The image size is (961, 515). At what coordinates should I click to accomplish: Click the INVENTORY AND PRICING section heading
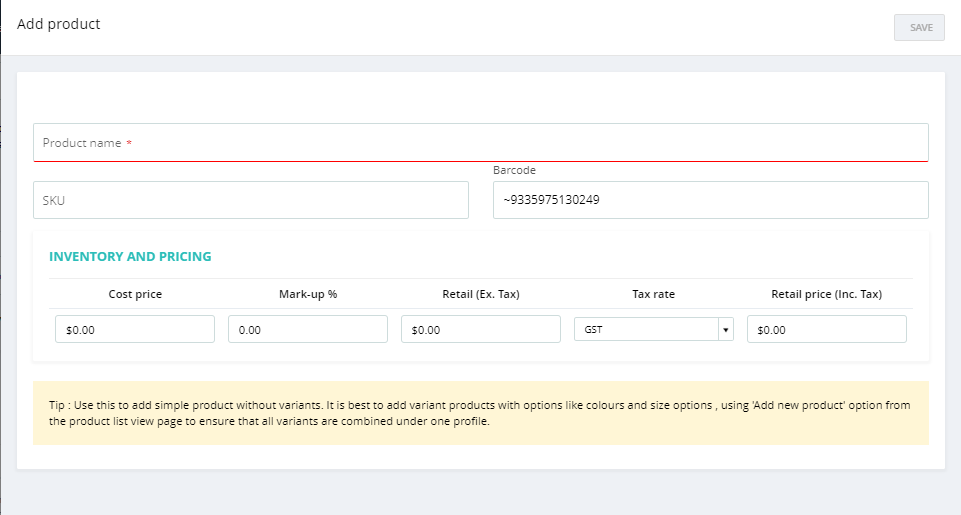tap(130, 256)
